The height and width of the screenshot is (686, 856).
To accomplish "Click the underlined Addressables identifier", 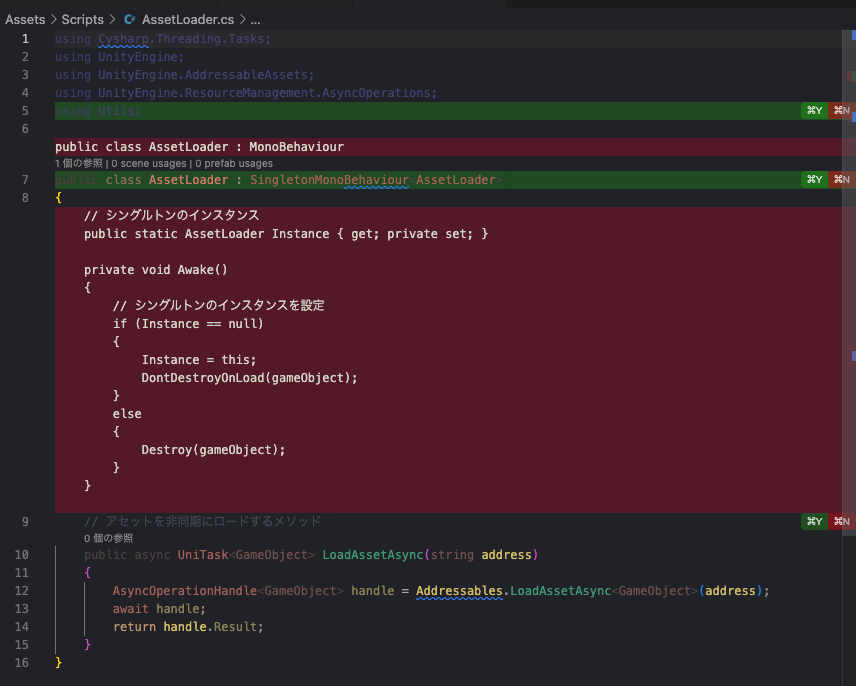I will click(x=459, y=590).
